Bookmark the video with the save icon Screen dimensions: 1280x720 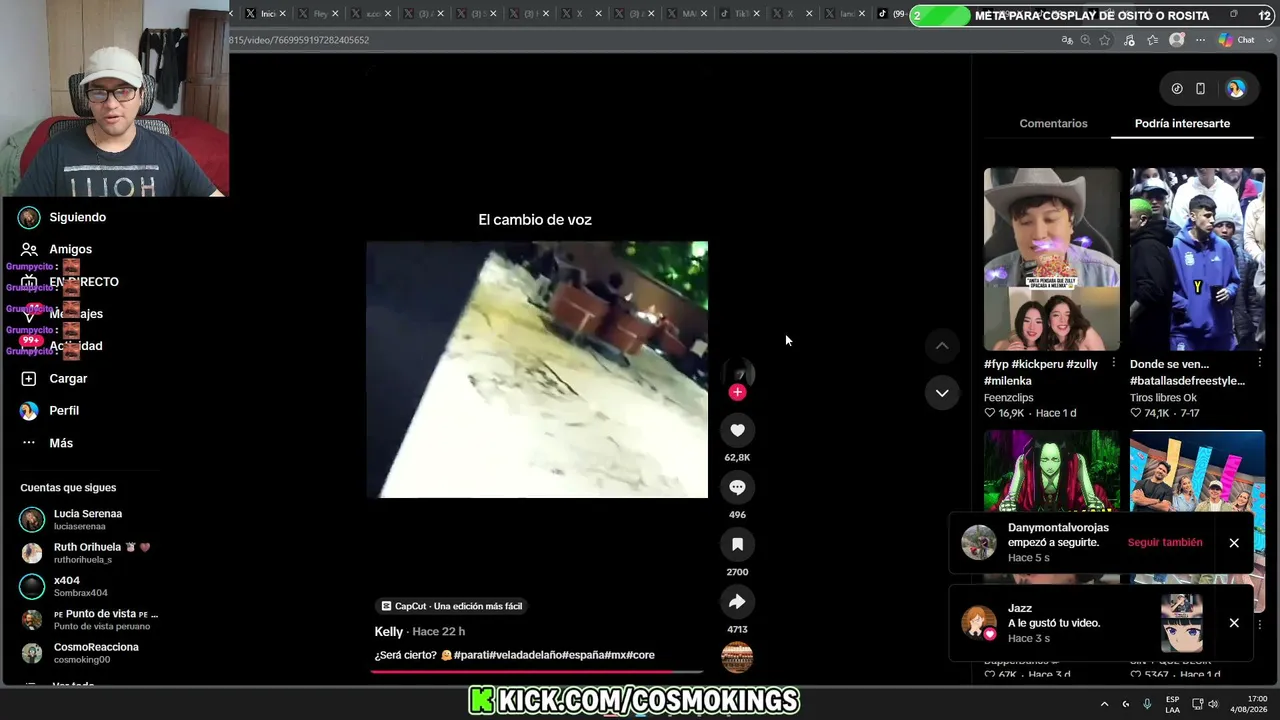[737, 544]
